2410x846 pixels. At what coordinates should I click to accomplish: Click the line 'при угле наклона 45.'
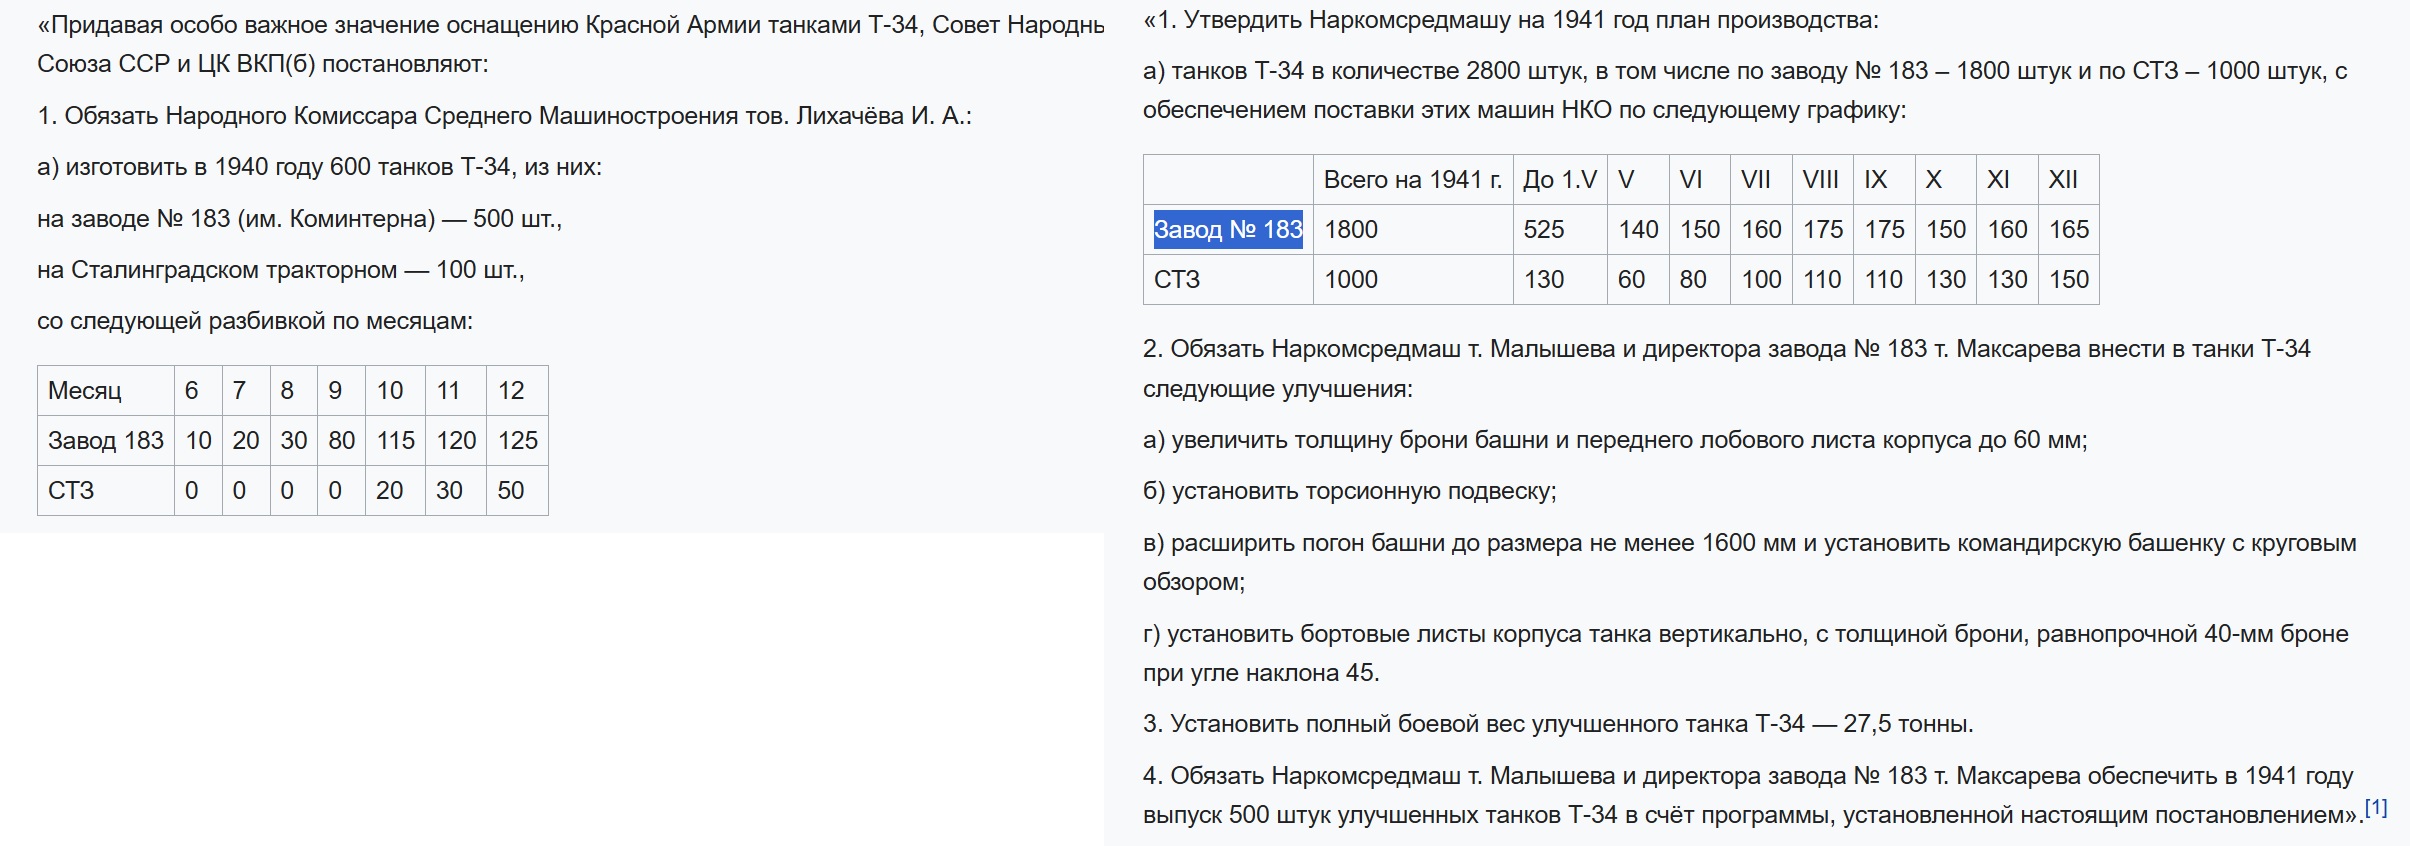tap(1261, 673)
